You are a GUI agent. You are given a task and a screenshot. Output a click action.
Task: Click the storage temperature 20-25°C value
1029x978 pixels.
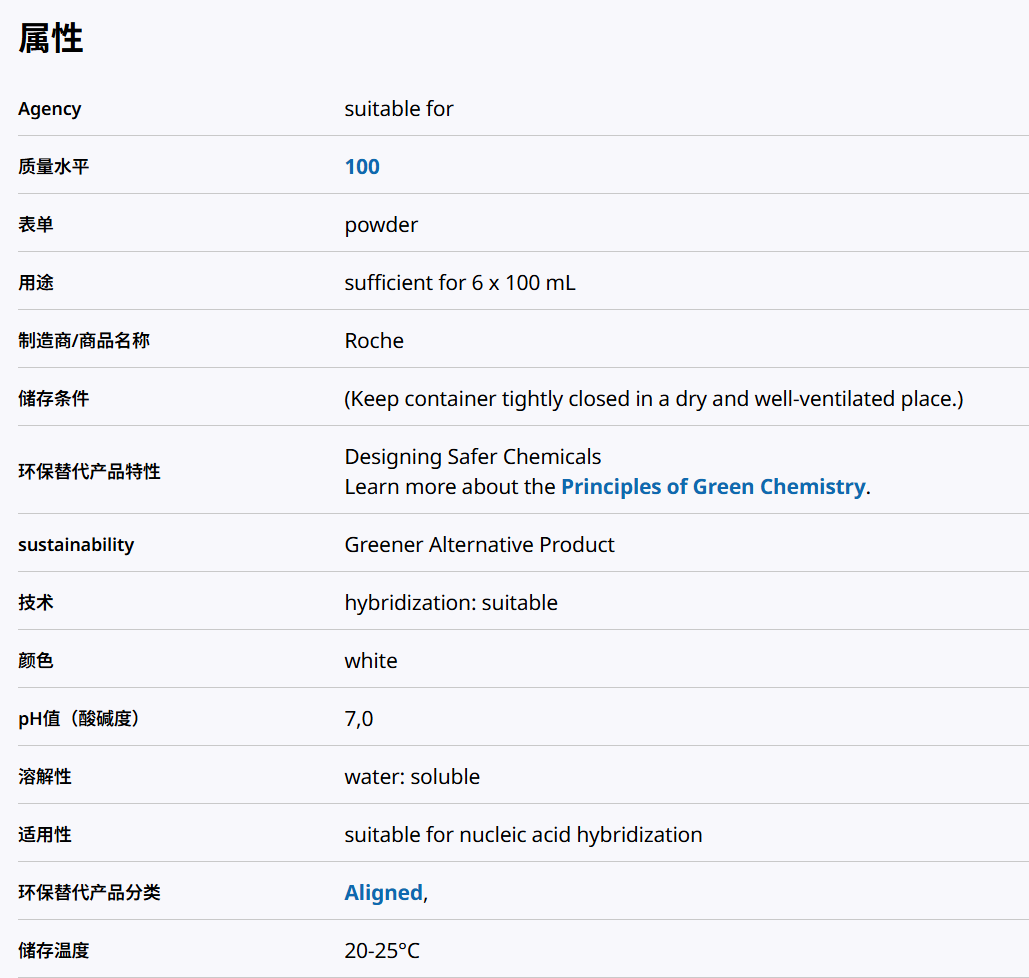pos(382,951)
